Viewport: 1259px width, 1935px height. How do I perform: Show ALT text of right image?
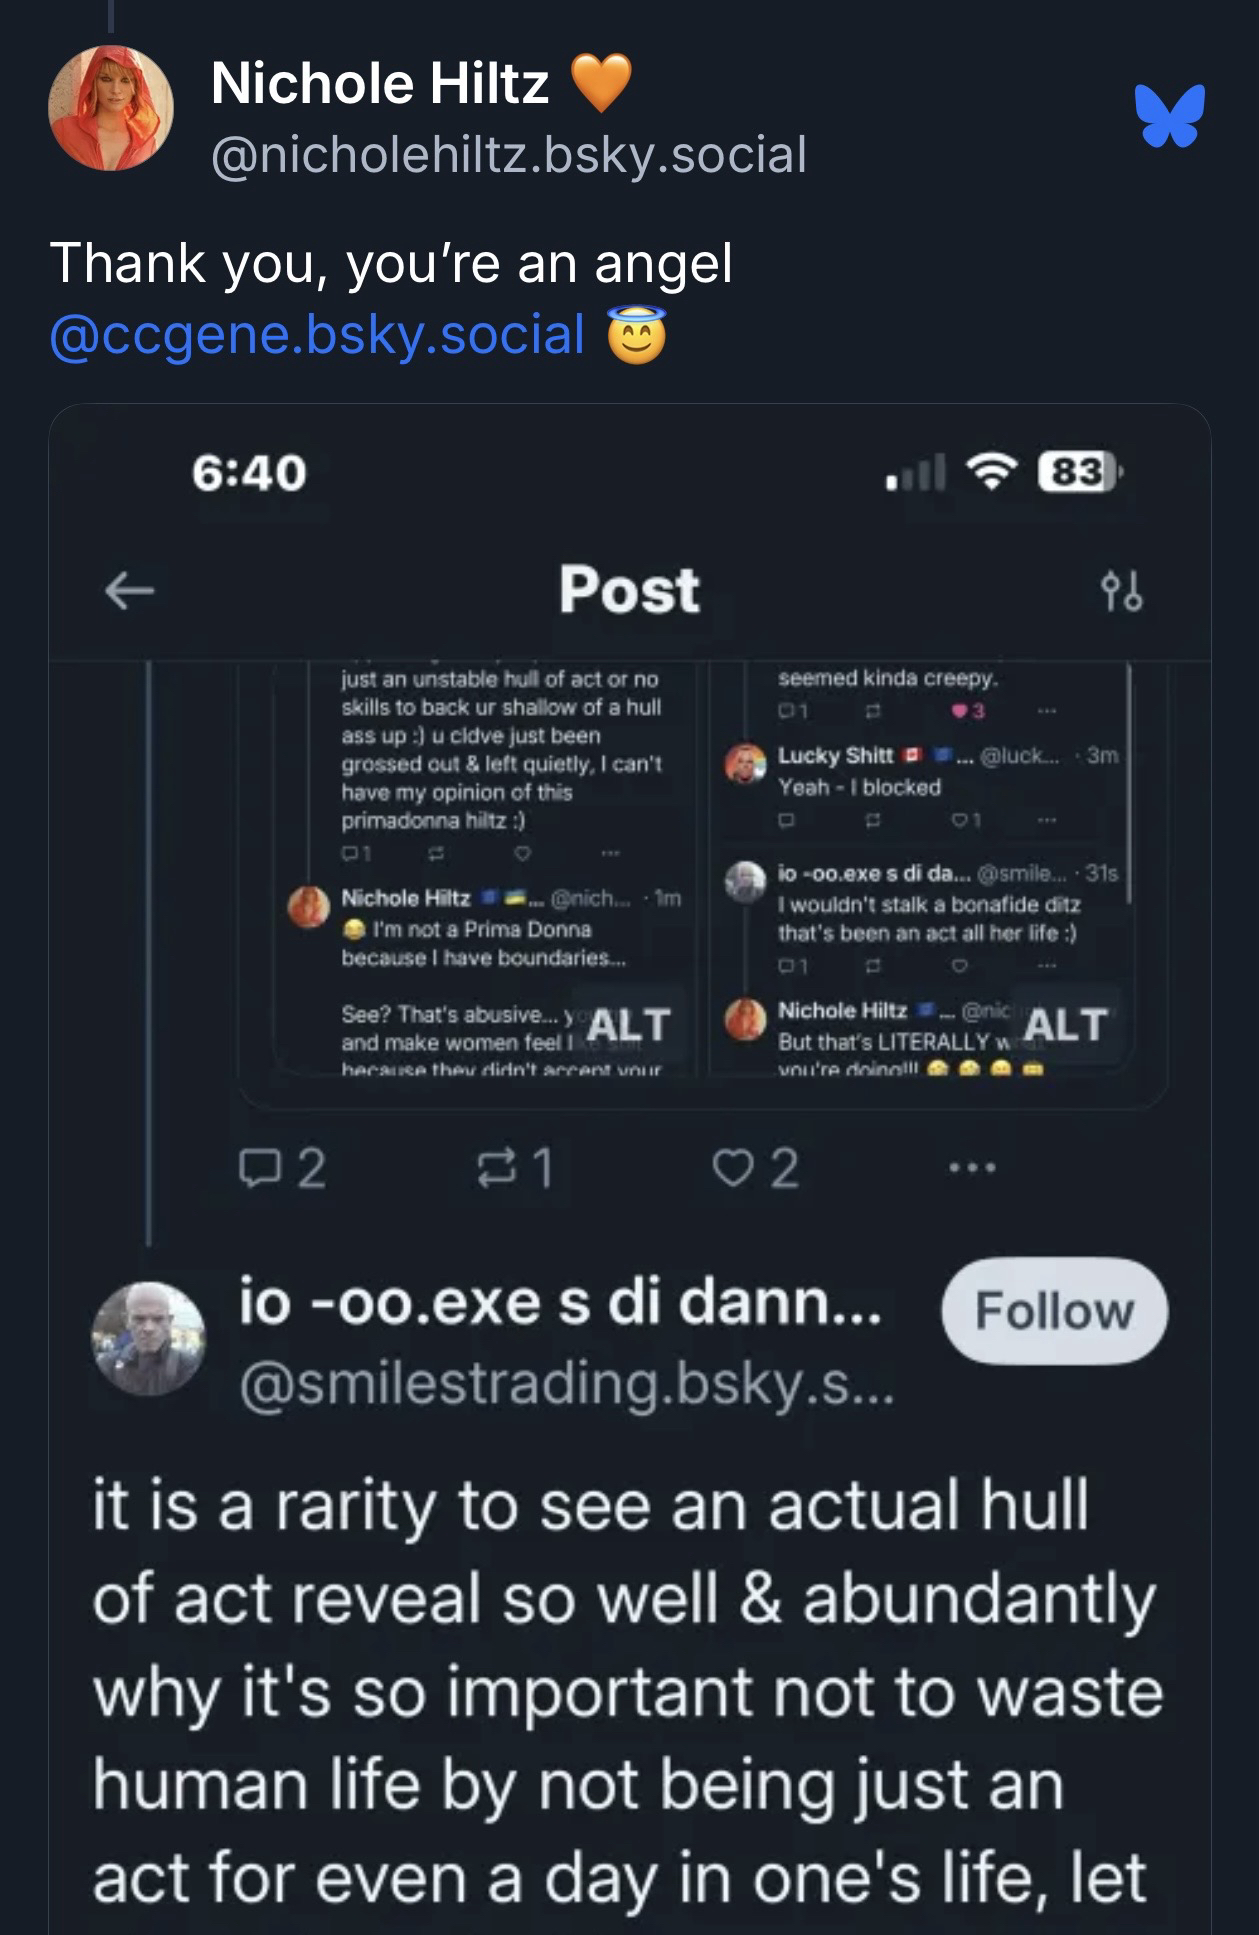coord(1066,1025)
